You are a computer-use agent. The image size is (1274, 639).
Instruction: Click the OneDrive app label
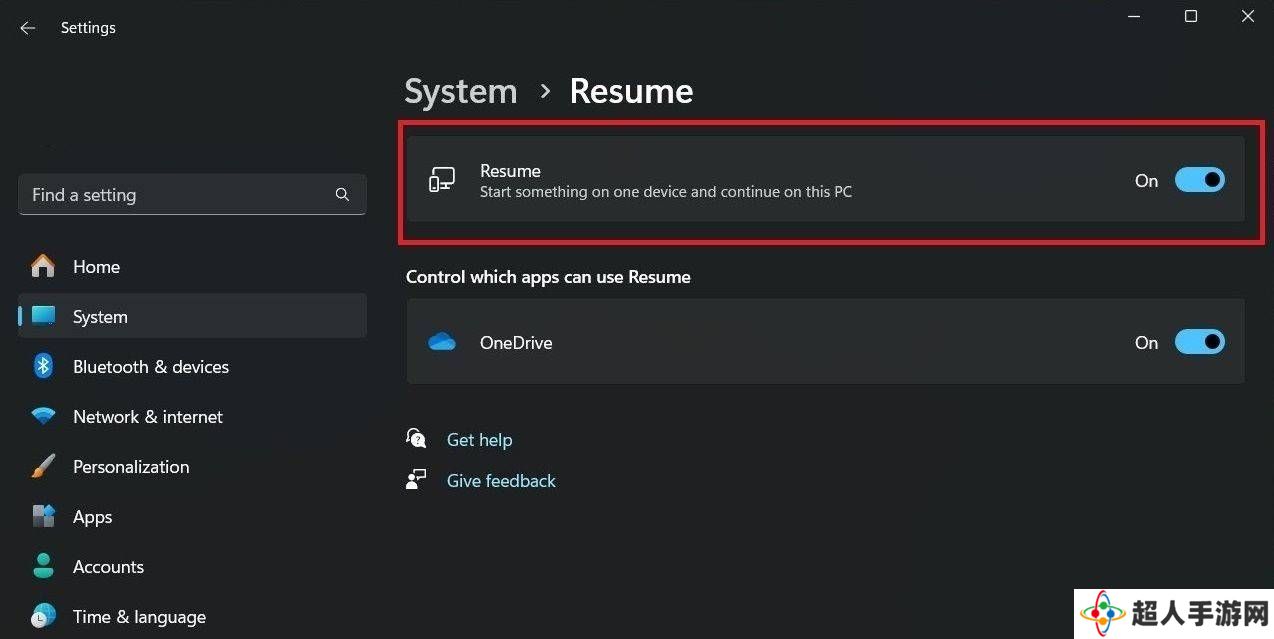[516, 342]
